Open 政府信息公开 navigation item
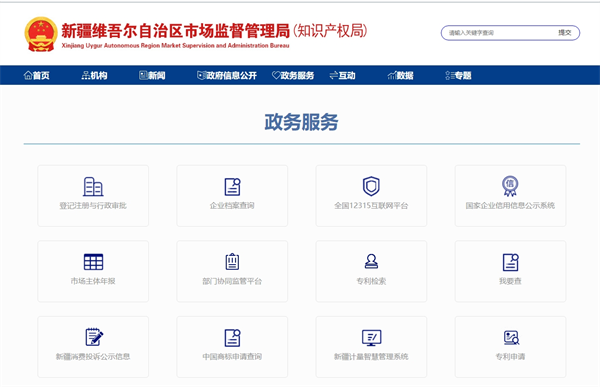Image resolution: width=600 pixels, height=387 pixels. coord(227,75)
